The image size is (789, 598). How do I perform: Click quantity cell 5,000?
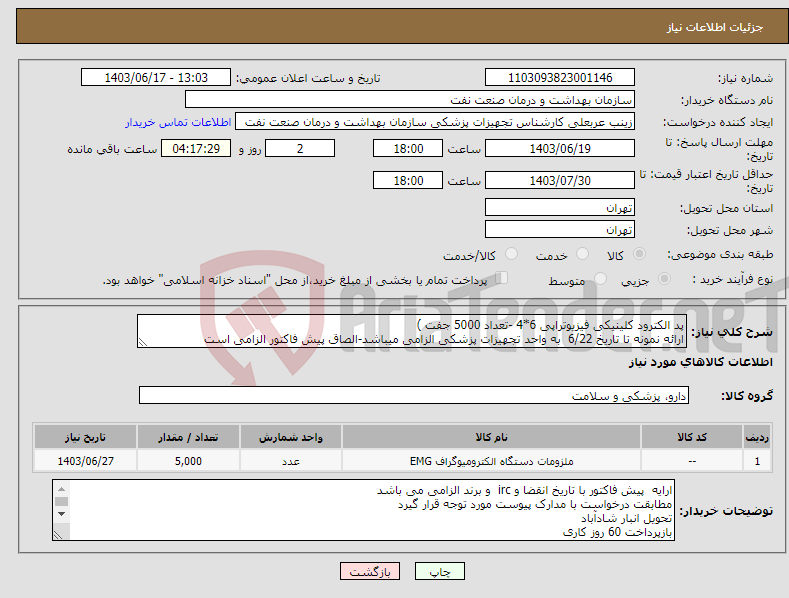click(188, 461)
